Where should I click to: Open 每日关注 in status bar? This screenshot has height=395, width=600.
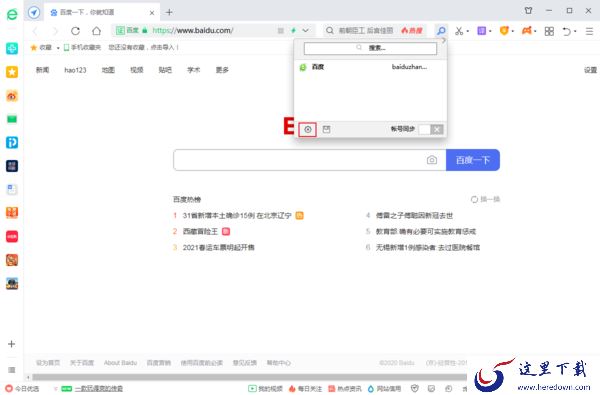[x=305, y=389]
